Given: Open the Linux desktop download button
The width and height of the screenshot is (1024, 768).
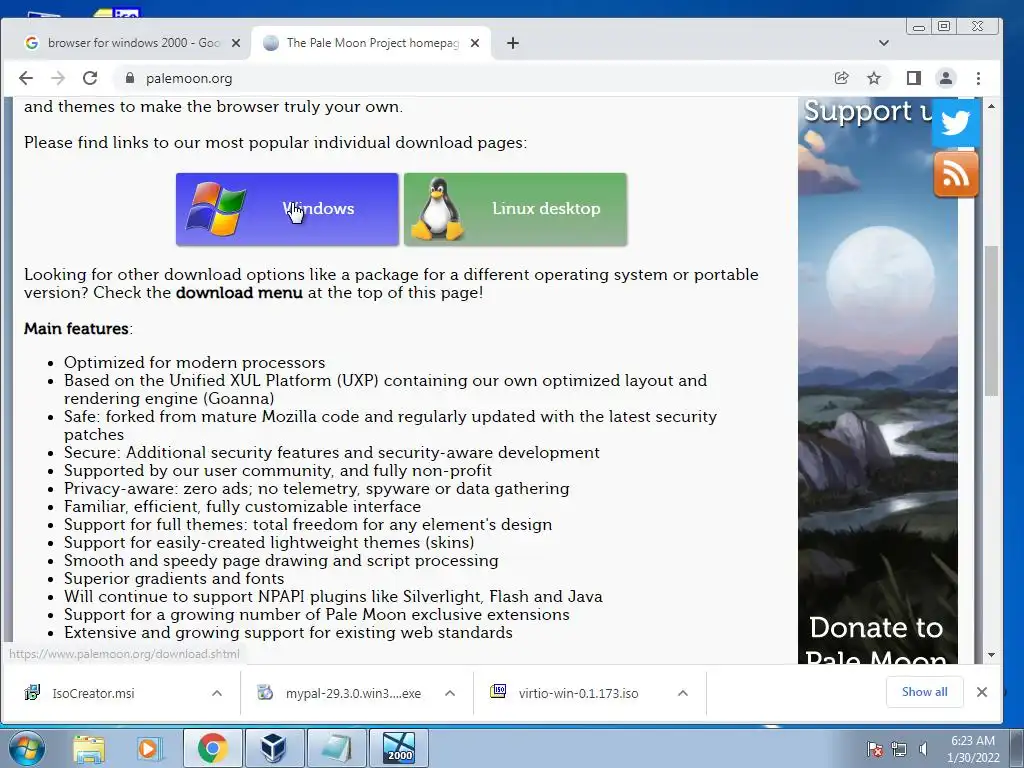Looking at the screenshot, I should 515,209.
